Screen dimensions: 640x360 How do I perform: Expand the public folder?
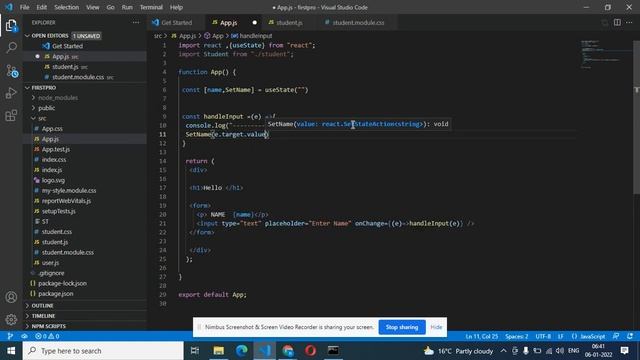47,108
